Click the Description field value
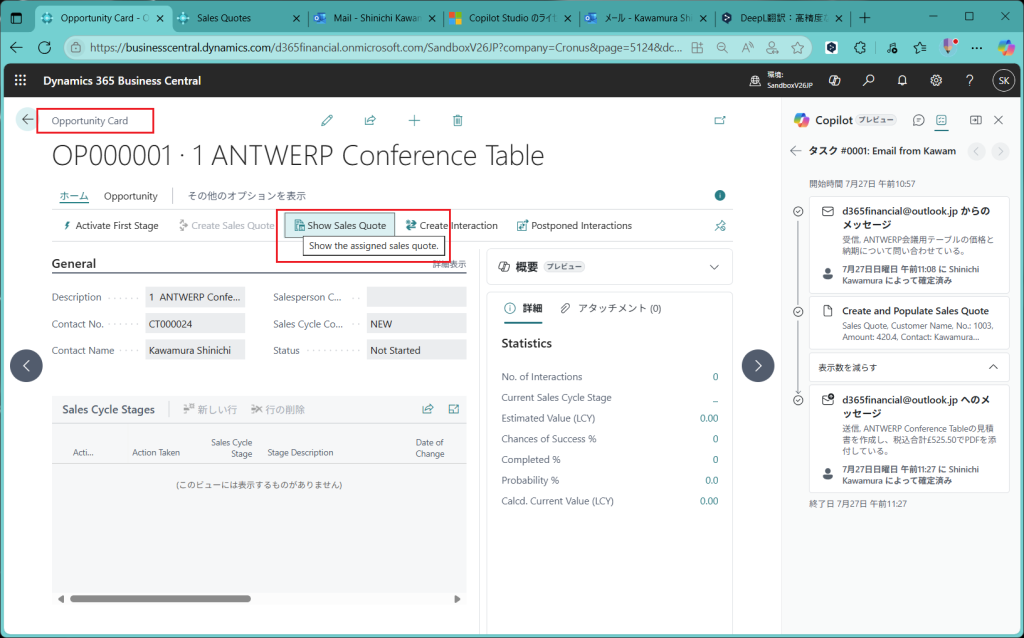The width and height of the screenshot is (1024, 638). click(195, 296)
